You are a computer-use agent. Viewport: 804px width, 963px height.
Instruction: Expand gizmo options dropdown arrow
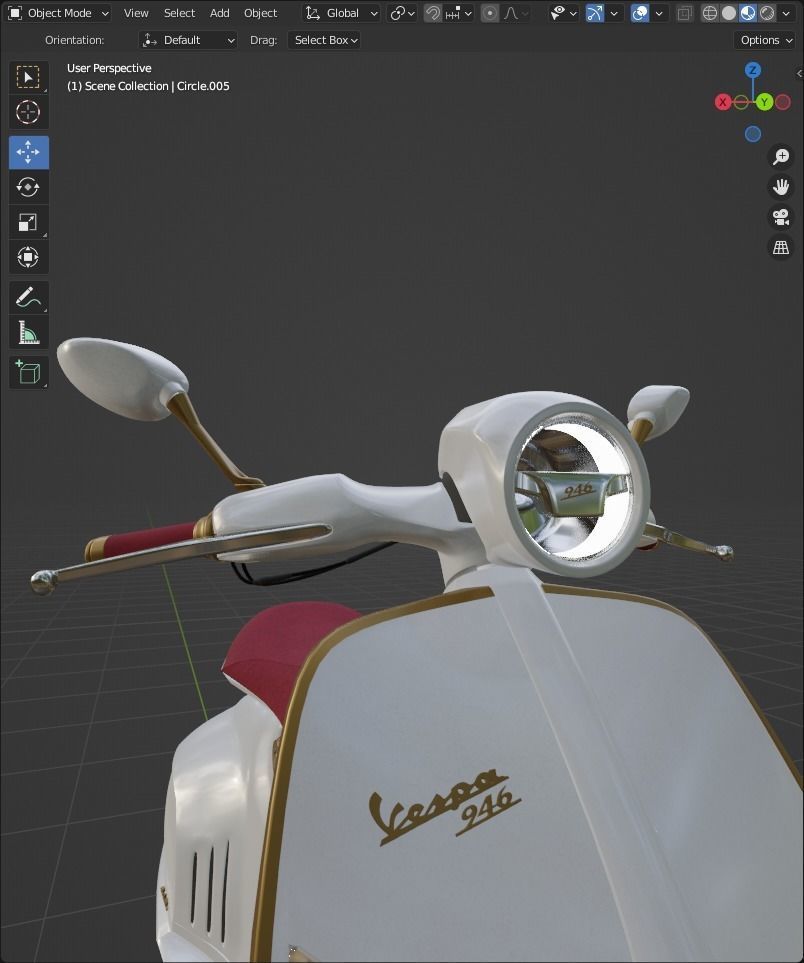pos(614,13)
